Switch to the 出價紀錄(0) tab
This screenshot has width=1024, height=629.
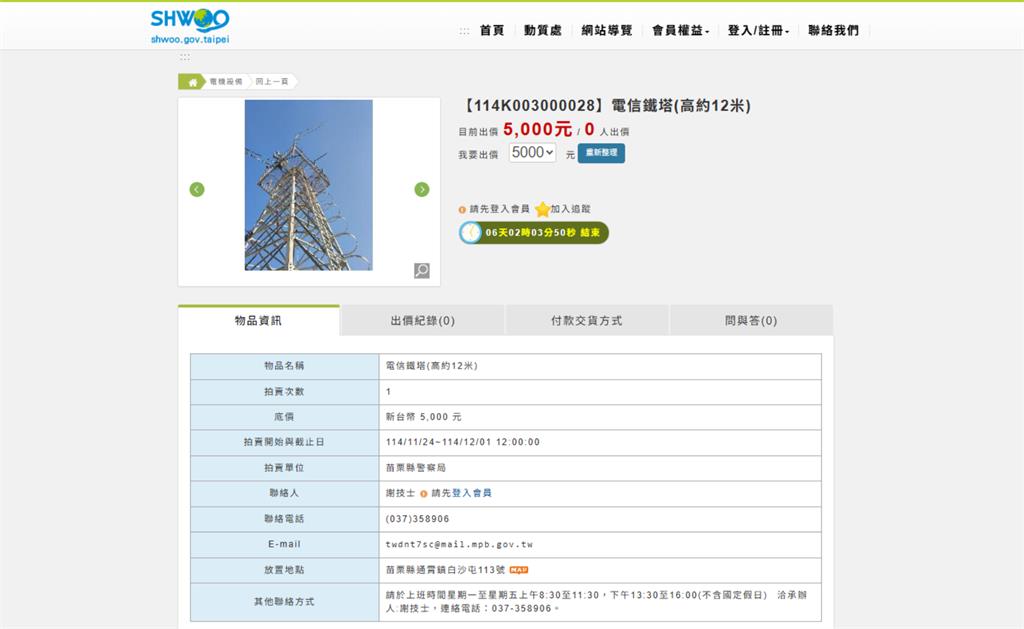click(422, 320)
